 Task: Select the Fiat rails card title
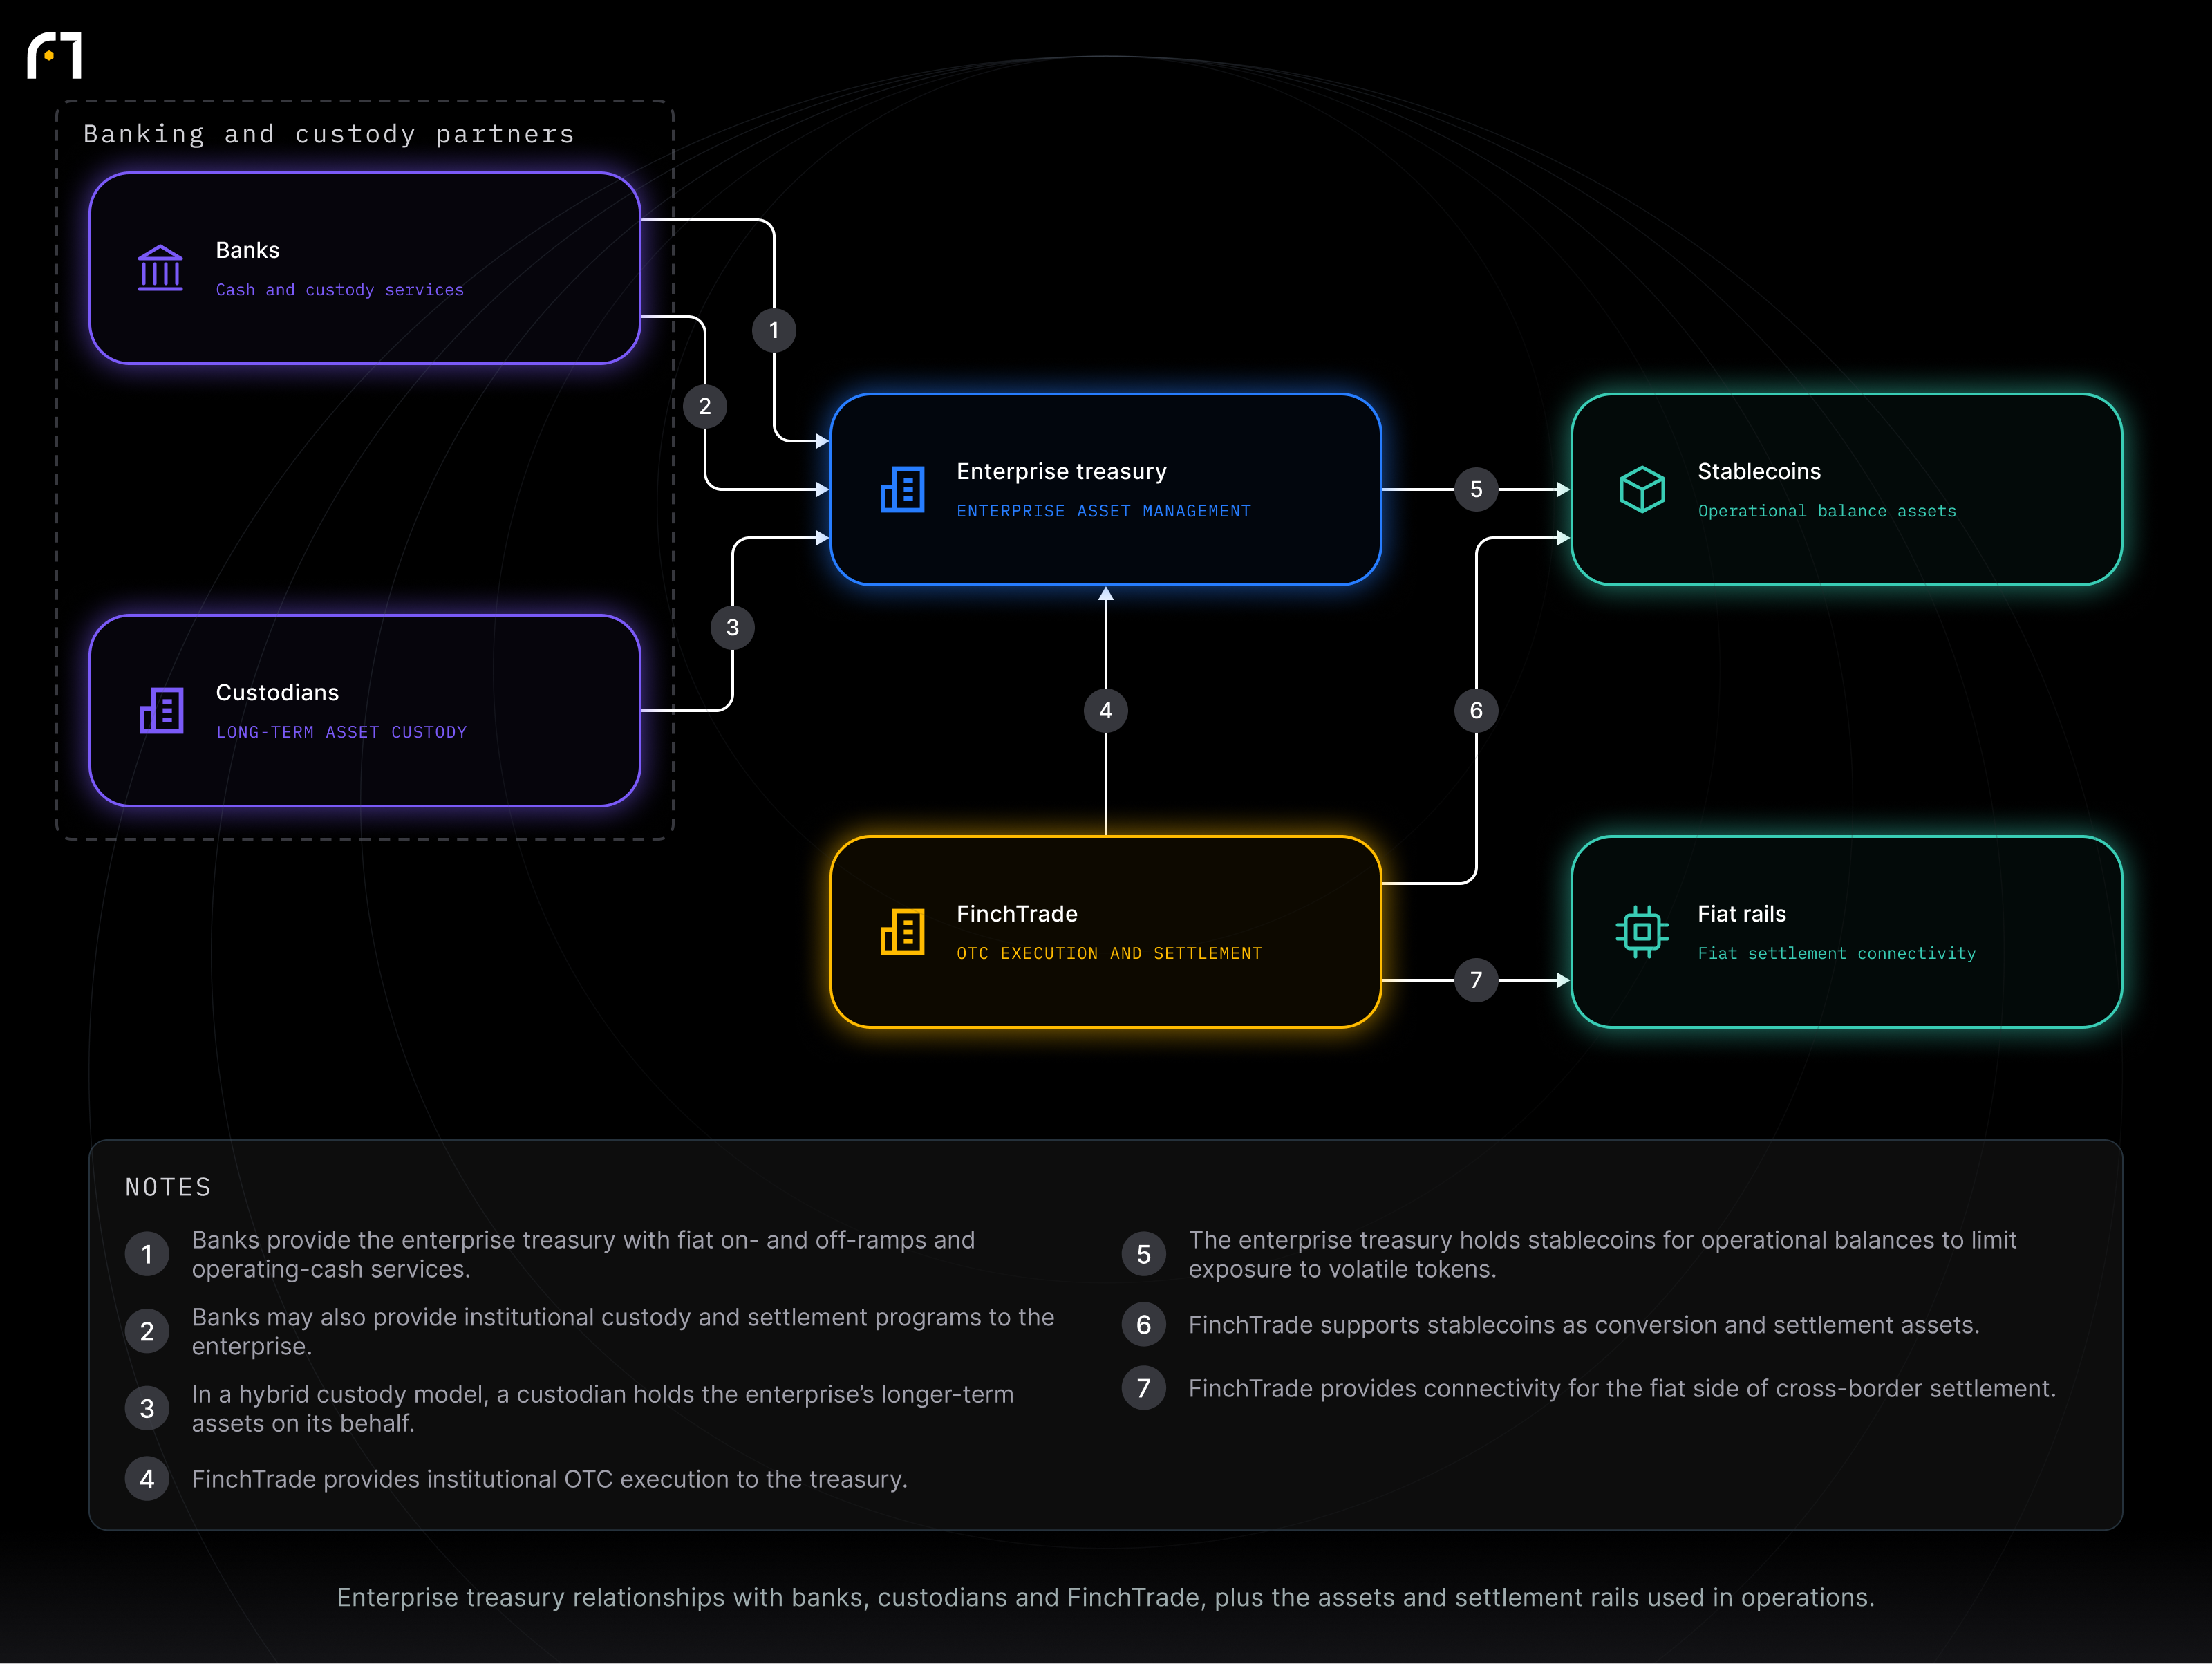pos(1741,914)
